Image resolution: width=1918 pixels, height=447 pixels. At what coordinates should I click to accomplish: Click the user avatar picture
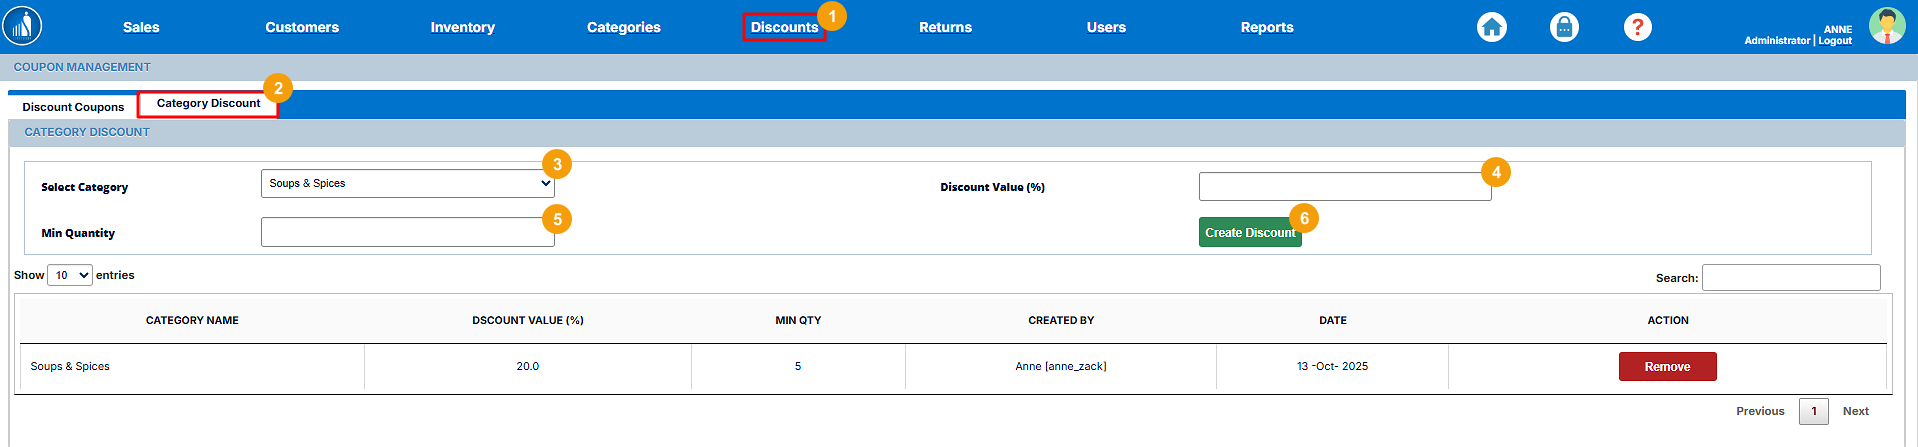(x=1886, y=26)
